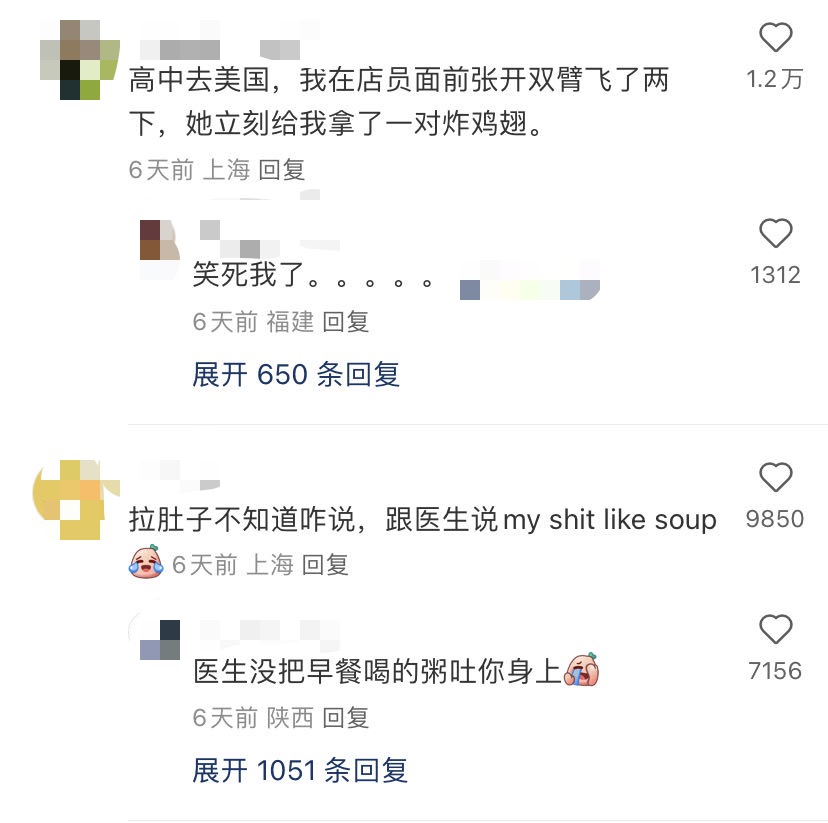Reply to the 炸鸡翅 comment from 上海
This screenshot has height=823, width=828.
pyautogui.click(x=282, y=170)
